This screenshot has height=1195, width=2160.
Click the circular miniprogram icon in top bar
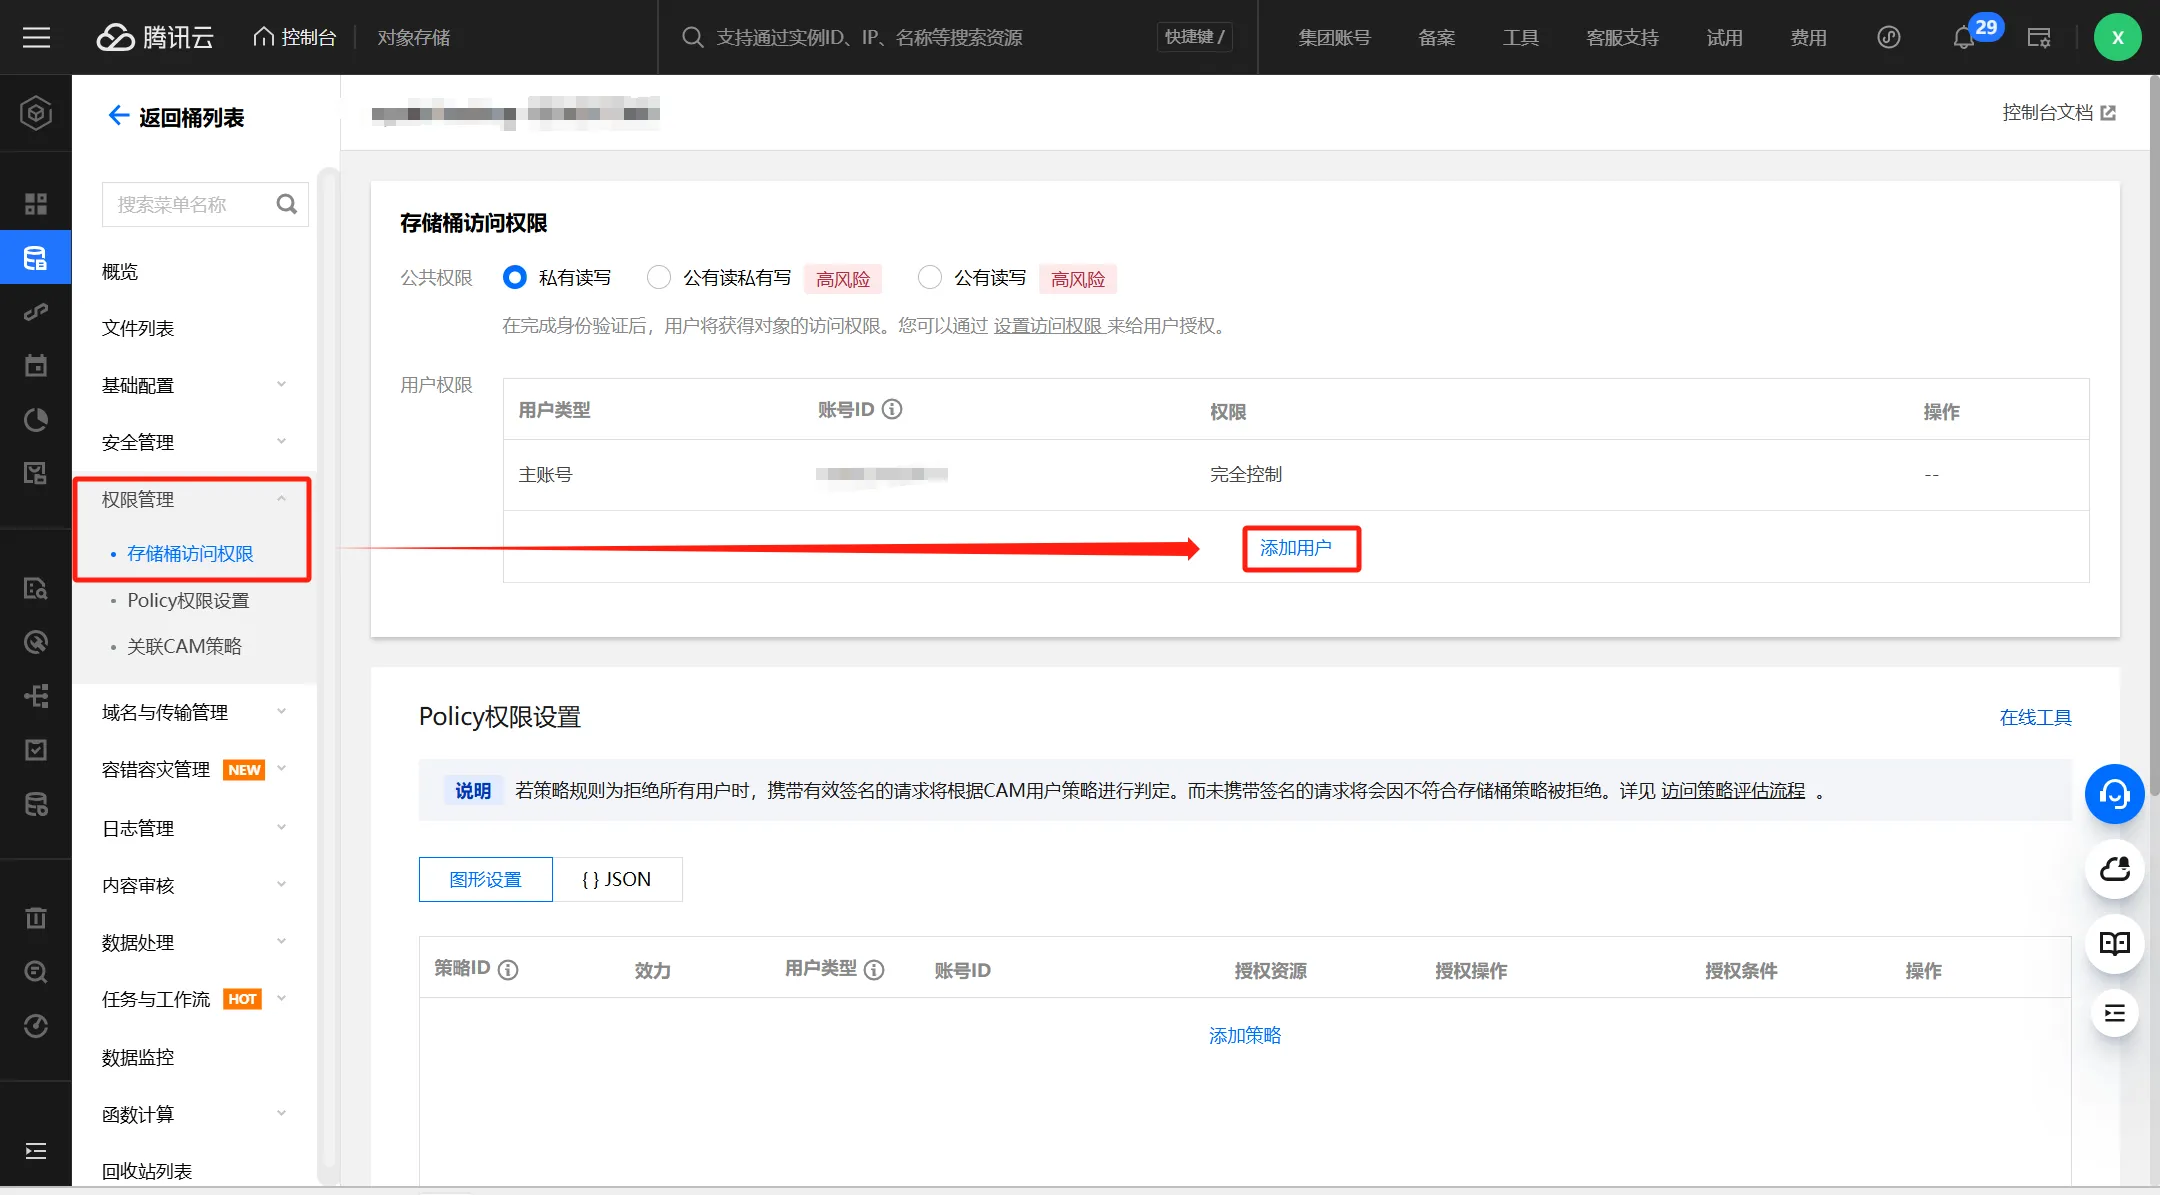pos(1888,38)
